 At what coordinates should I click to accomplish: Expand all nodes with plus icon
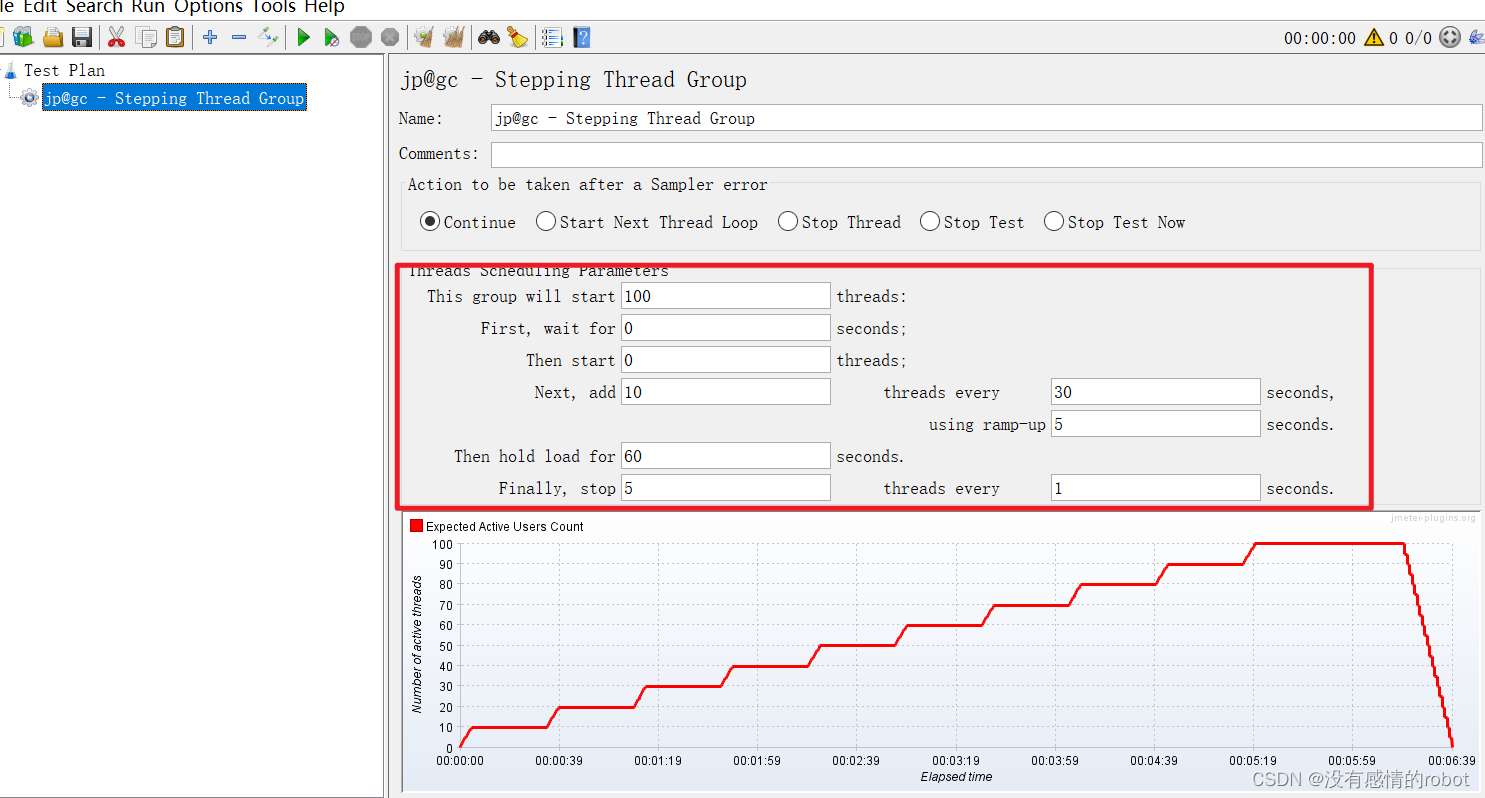[210, 37]
